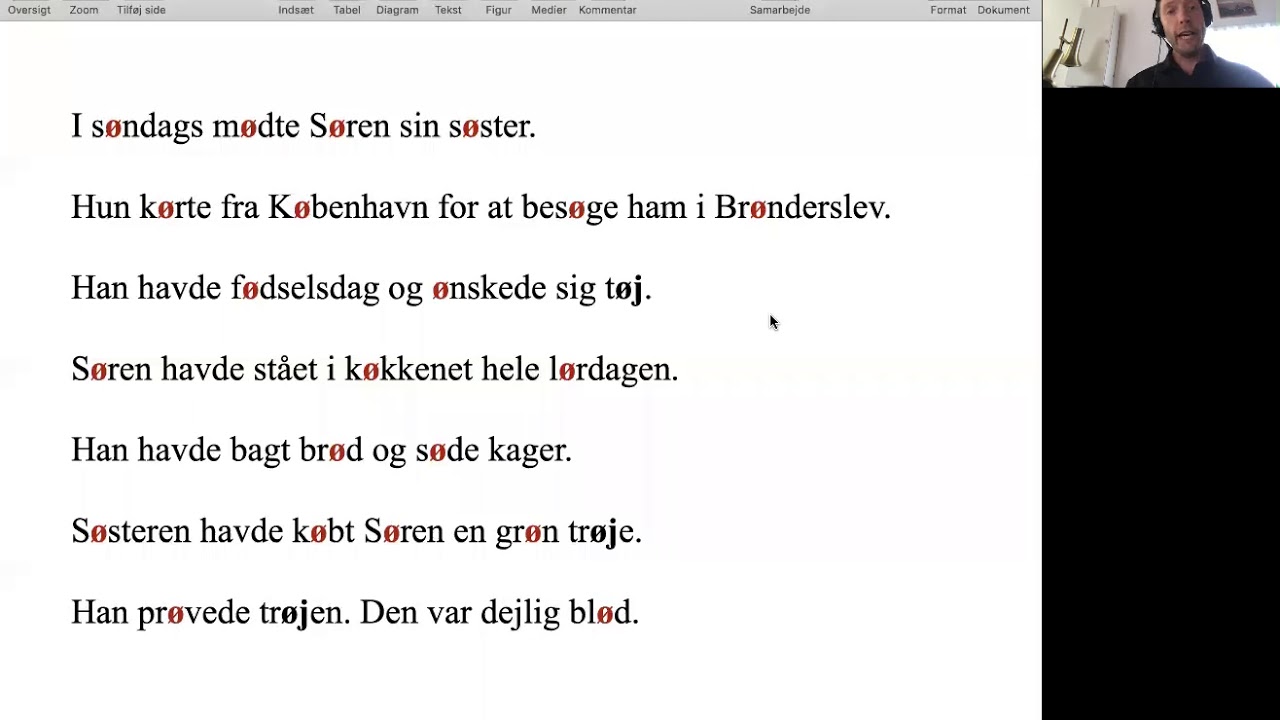Viewport: 1280px width, 720px height.
Task: Click the word "hele"
Action: [511, 370]
